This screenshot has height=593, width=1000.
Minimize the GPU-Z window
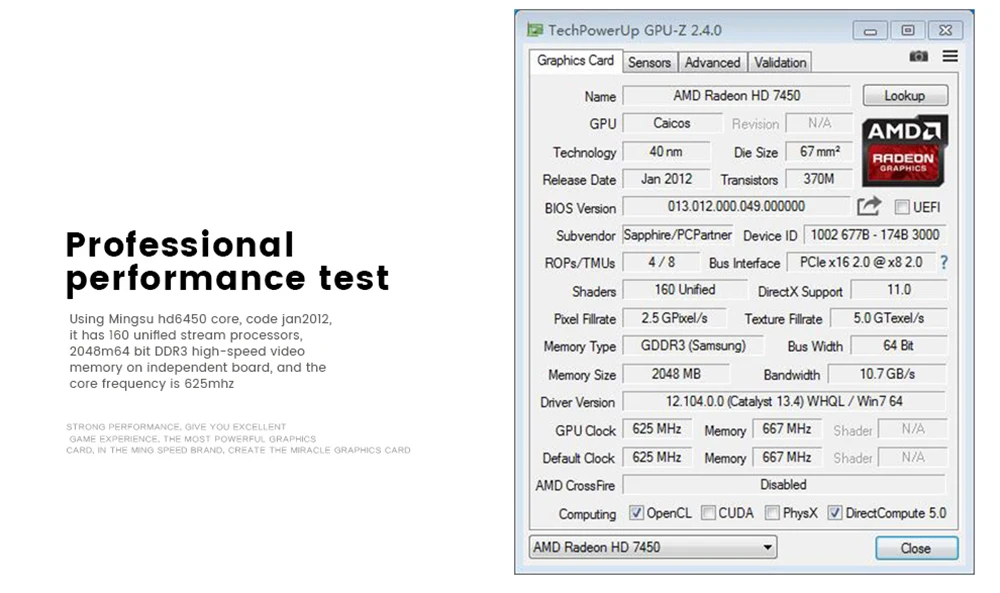[870, 30]
